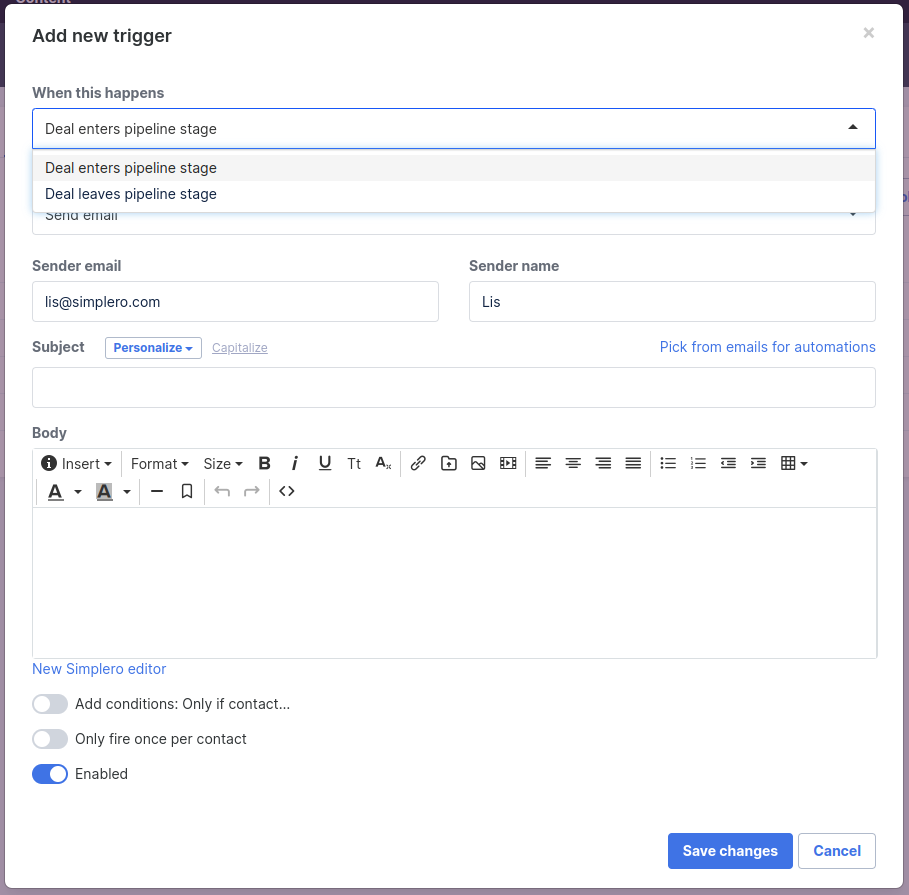Underline the selected body text

(325, 463)
